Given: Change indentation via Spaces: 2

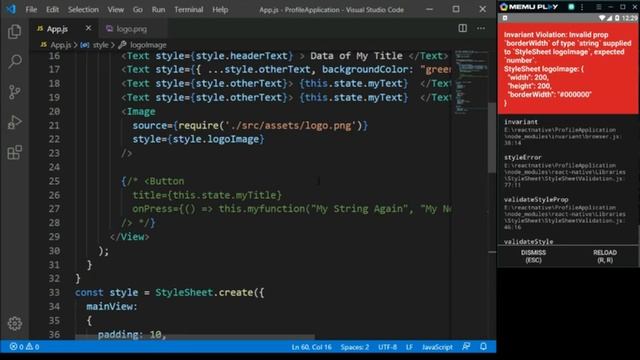Looking at the screenshot, I should tap(355, 347).
